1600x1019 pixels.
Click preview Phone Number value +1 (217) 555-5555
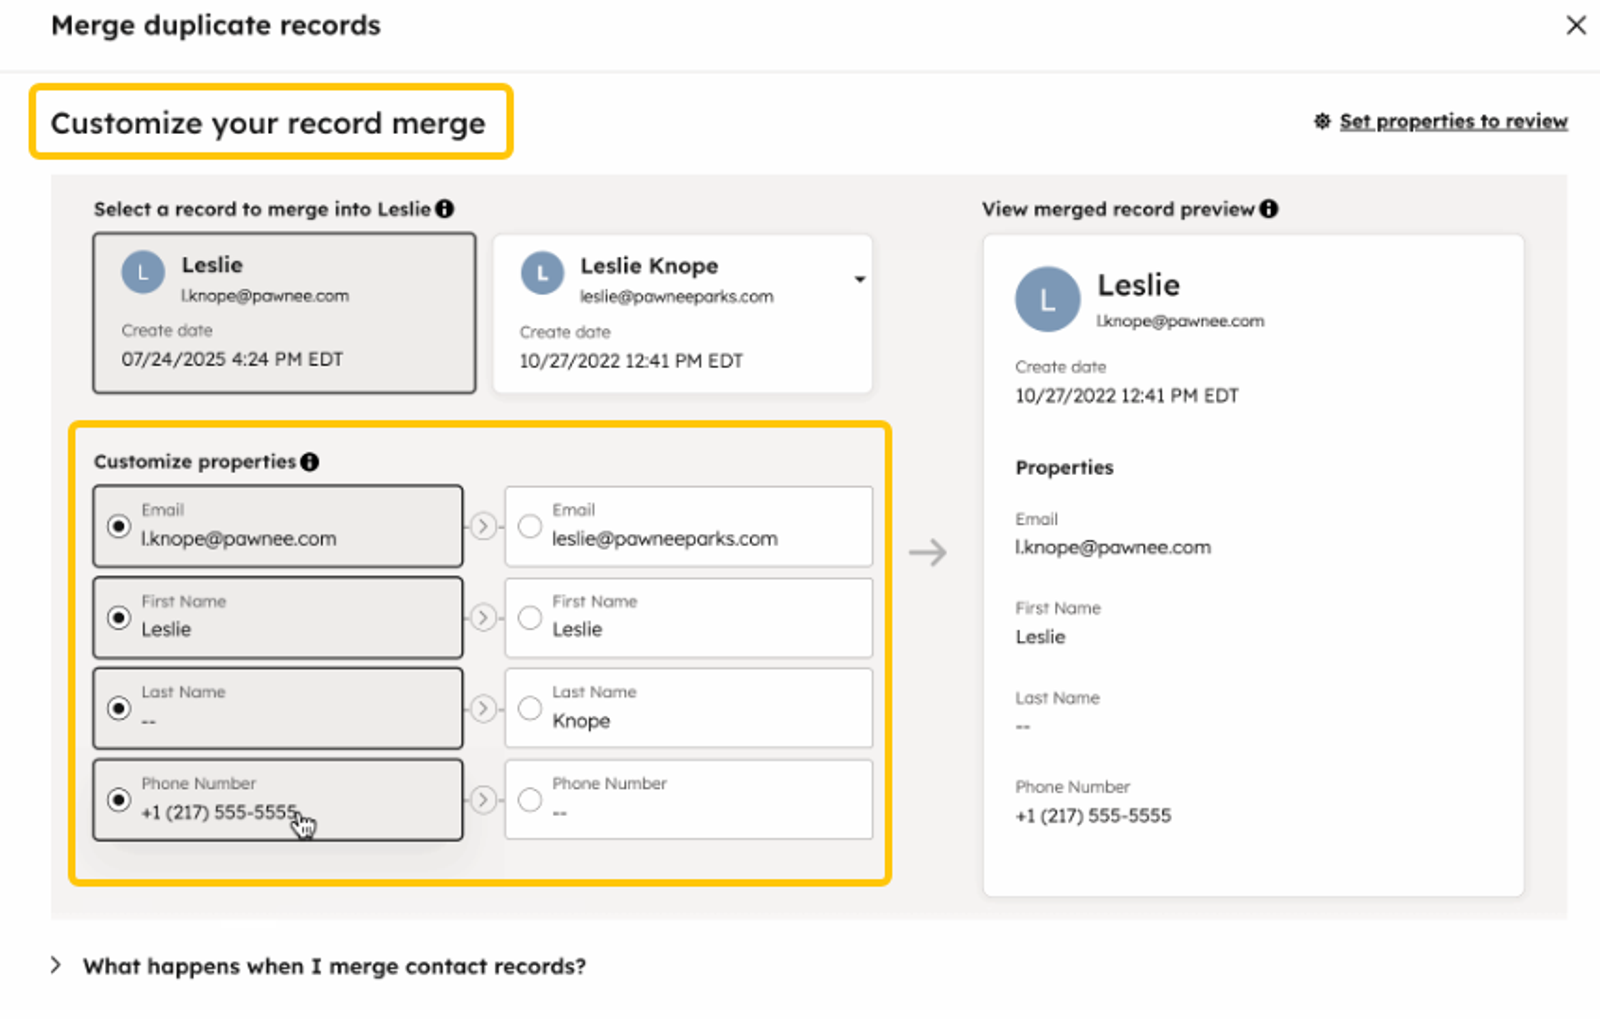tap(1093, 816)
